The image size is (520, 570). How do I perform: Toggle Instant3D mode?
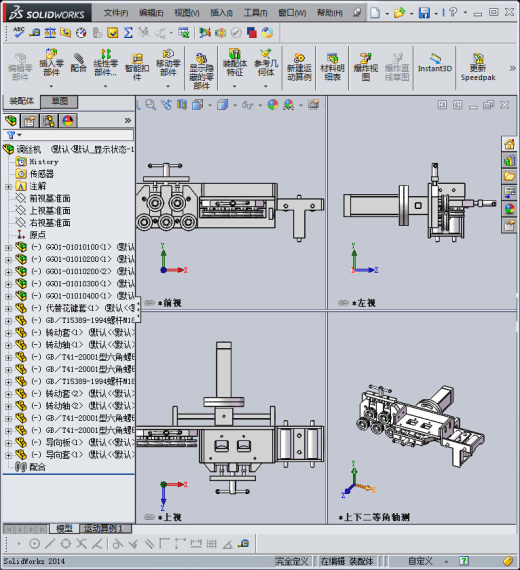click(435, 63)
